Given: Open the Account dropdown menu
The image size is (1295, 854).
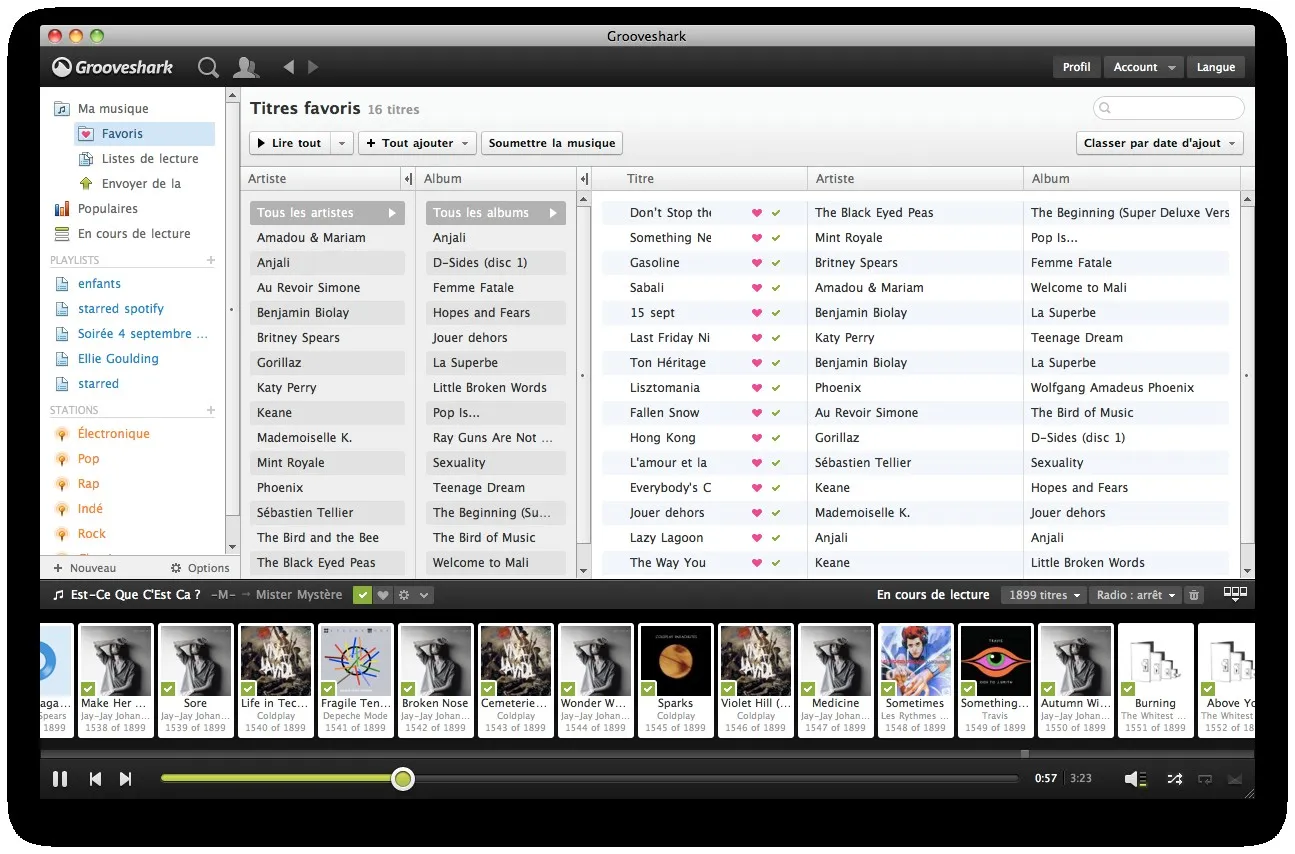Looking at the screenshot, I should click(x=1144, y=67).
